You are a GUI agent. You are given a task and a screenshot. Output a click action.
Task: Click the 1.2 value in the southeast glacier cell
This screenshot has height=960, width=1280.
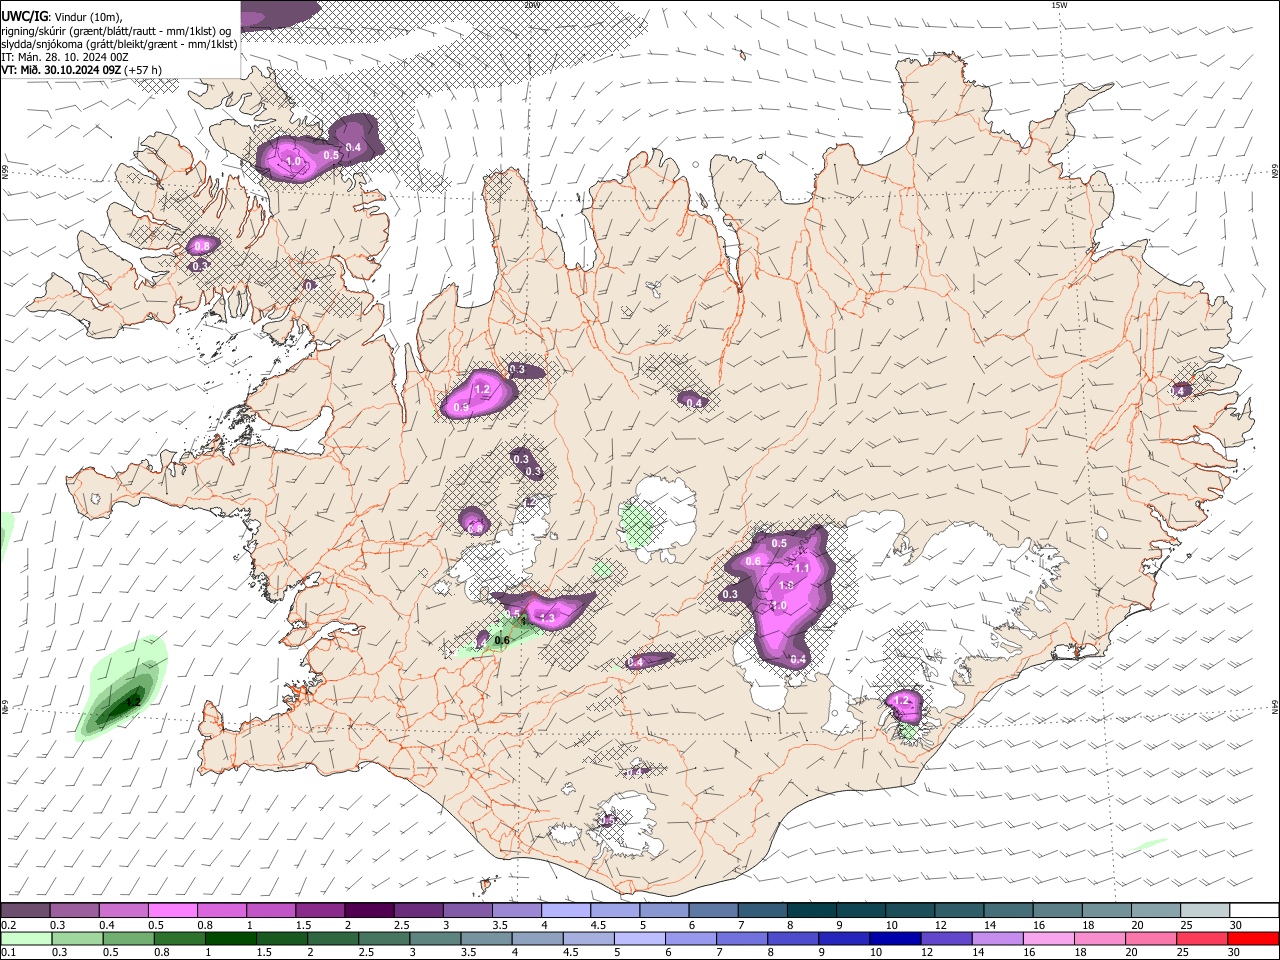coord(904,702)
